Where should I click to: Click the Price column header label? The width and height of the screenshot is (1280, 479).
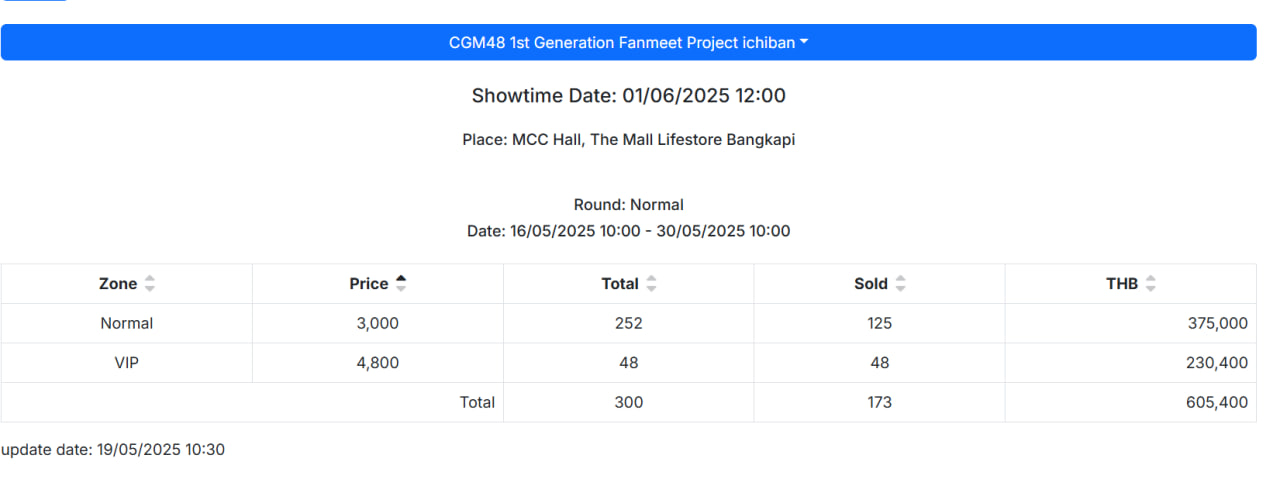(369, 284)
